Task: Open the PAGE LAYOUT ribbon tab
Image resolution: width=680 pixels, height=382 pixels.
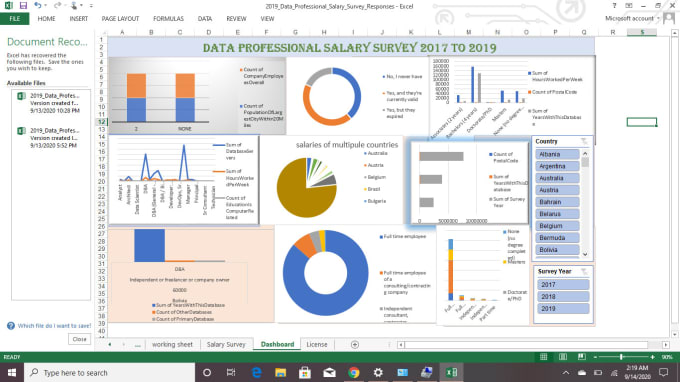Action: point(120,19)
